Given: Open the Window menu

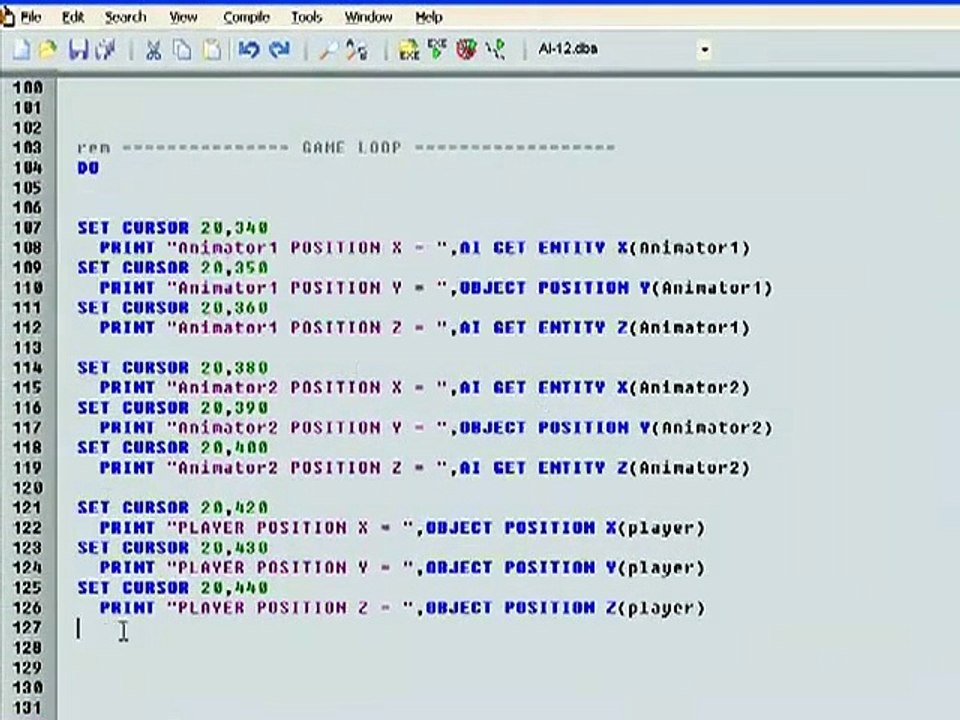Looking at the screenshot, I should (x=369, y=17).
